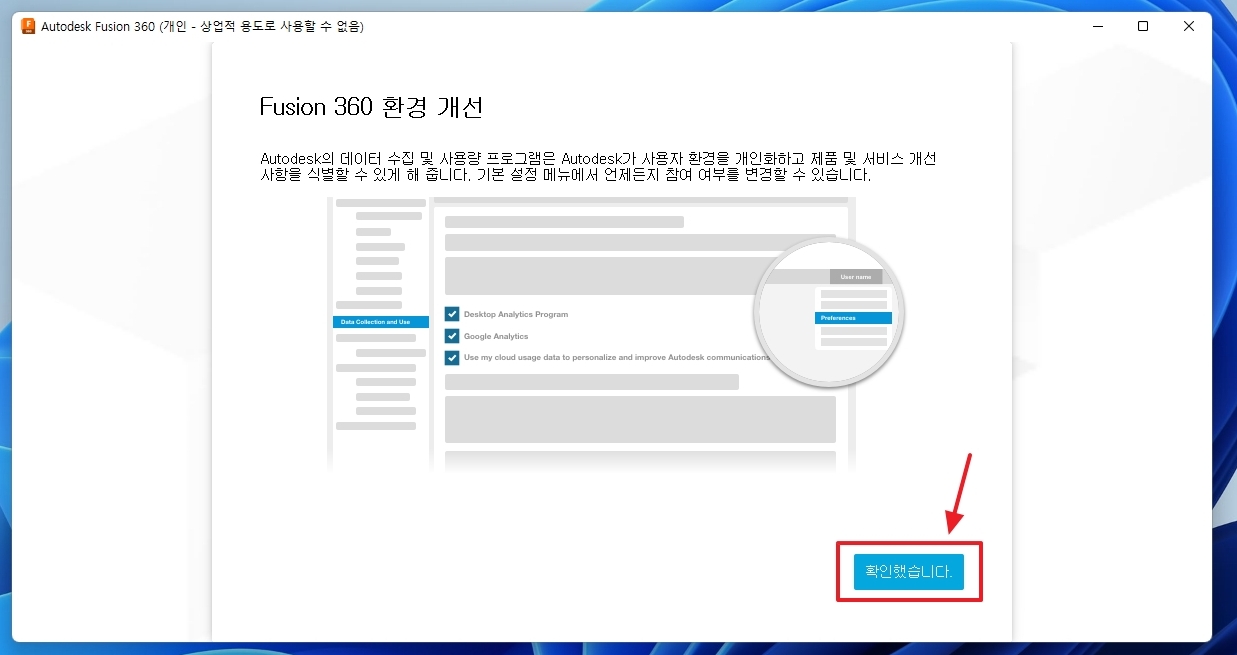Maximize the Autodesk Fusion 360 window
Image resolution: width=1237 pixels, height=655 pixels.
pyautogui.click(x=1143, y=26)
